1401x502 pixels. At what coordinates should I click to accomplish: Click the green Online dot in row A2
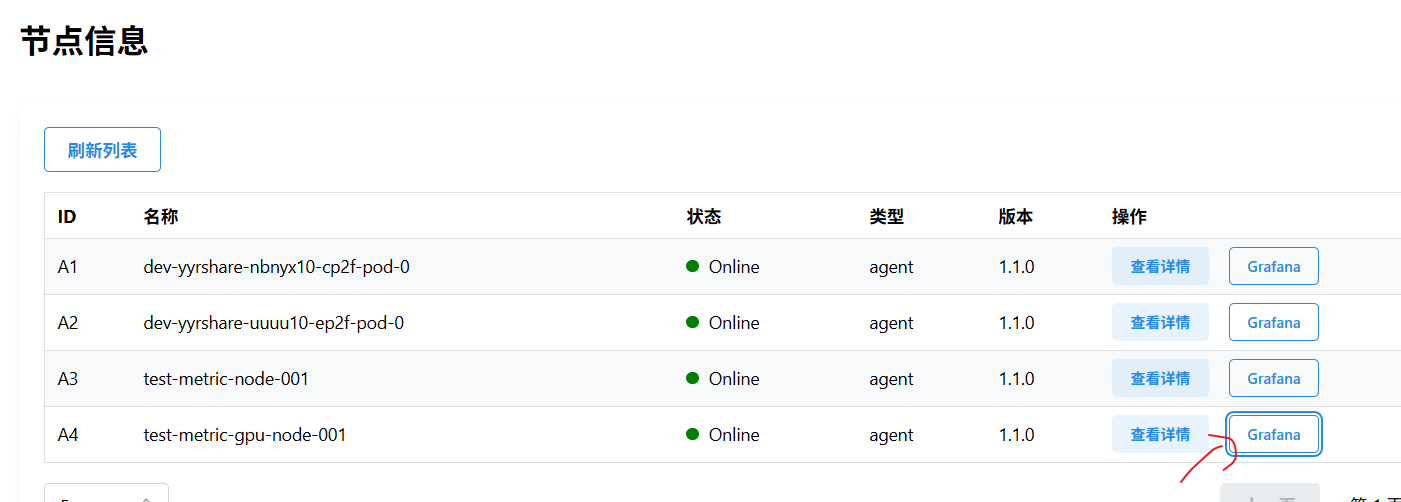pos(692,323)
